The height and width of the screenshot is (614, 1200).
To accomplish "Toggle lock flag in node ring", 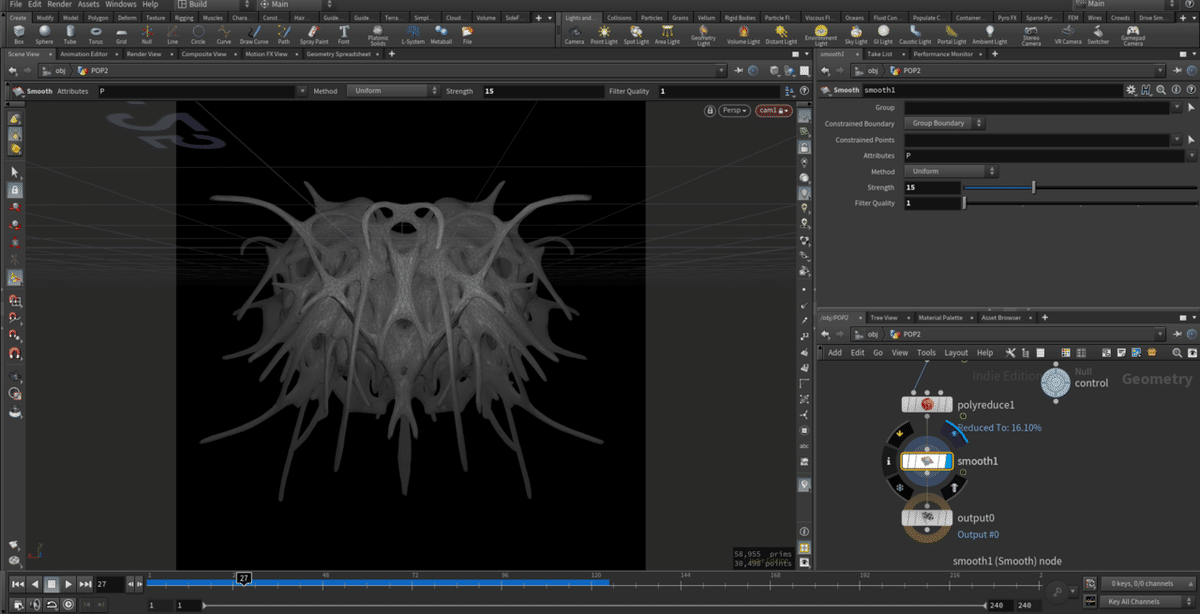I will coord(898,487).
